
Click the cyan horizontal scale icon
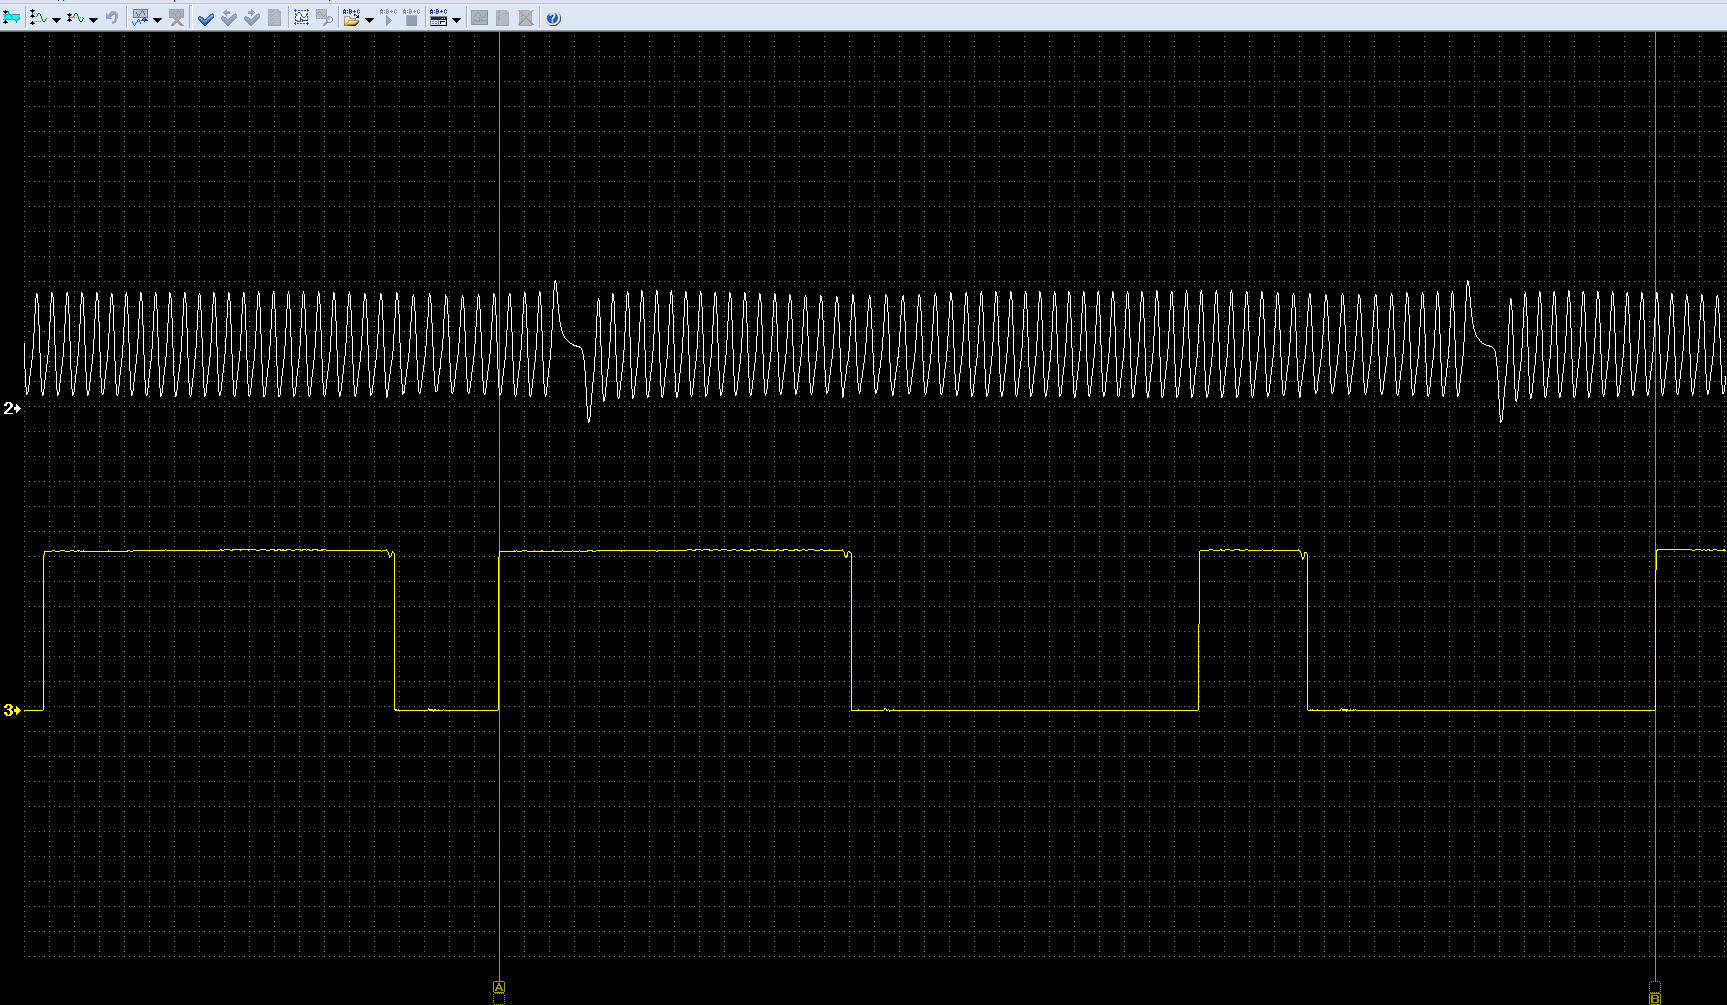pos(12,18)
